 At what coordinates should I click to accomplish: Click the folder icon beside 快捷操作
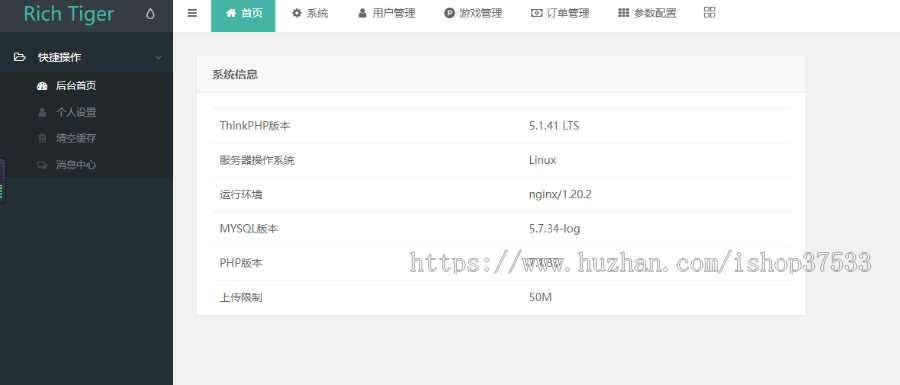[20, 57]
